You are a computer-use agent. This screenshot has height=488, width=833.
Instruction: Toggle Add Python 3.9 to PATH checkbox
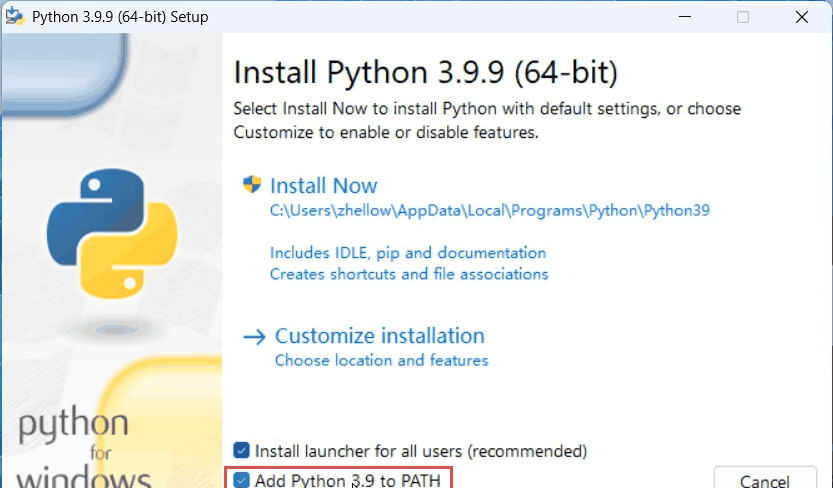(x=241, y=480)
